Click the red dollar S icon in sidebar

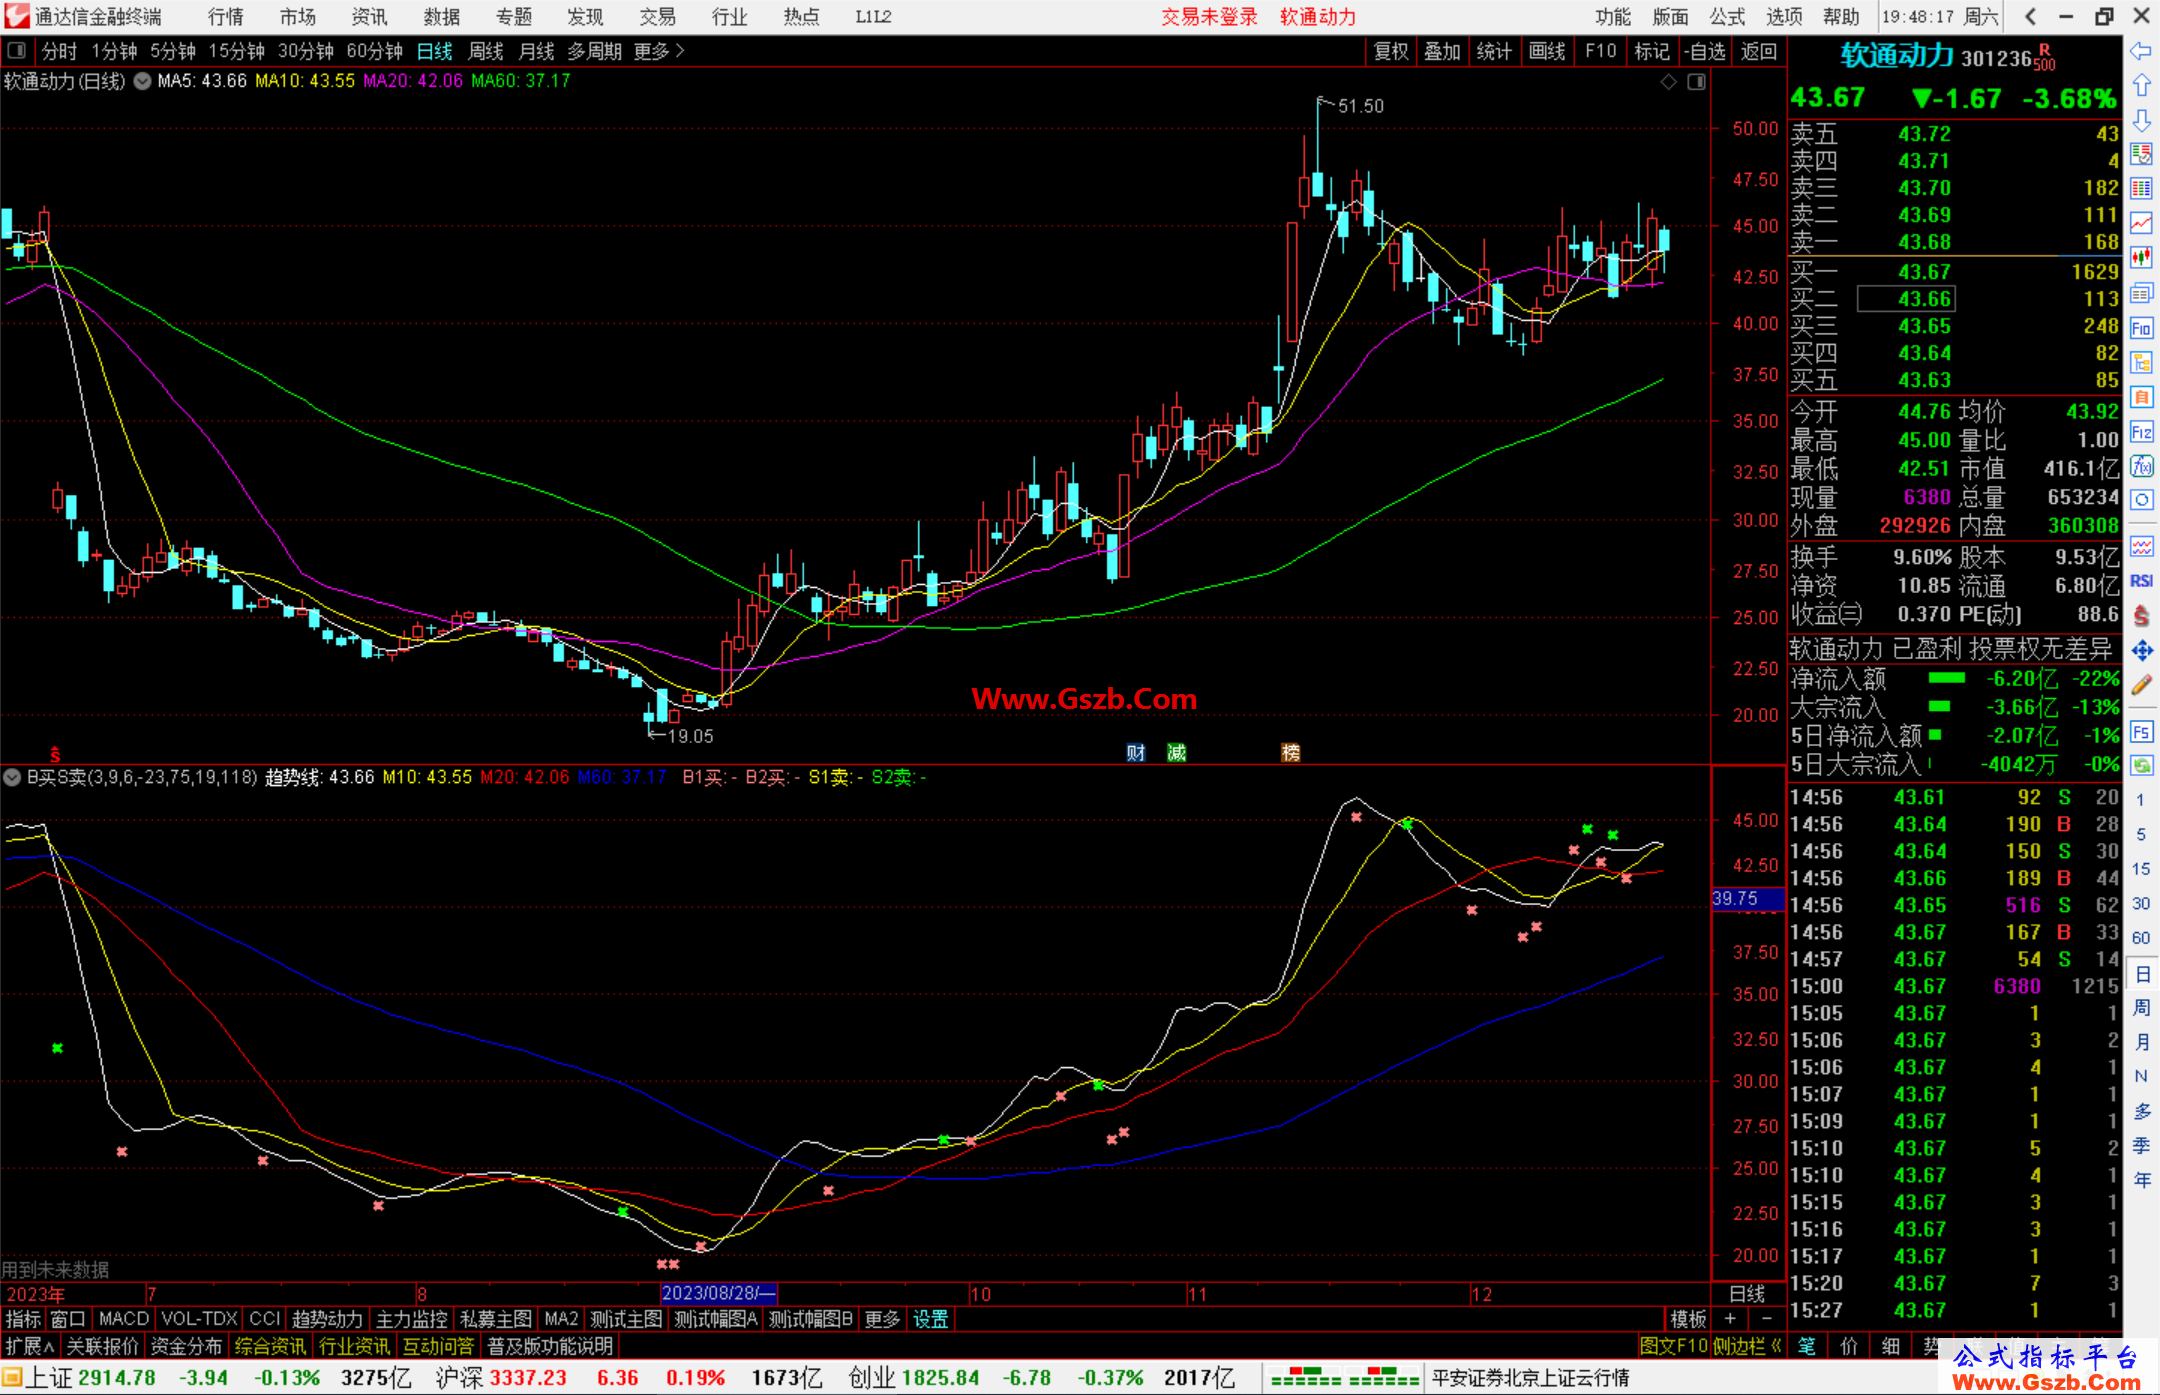tap(2141, 615)
